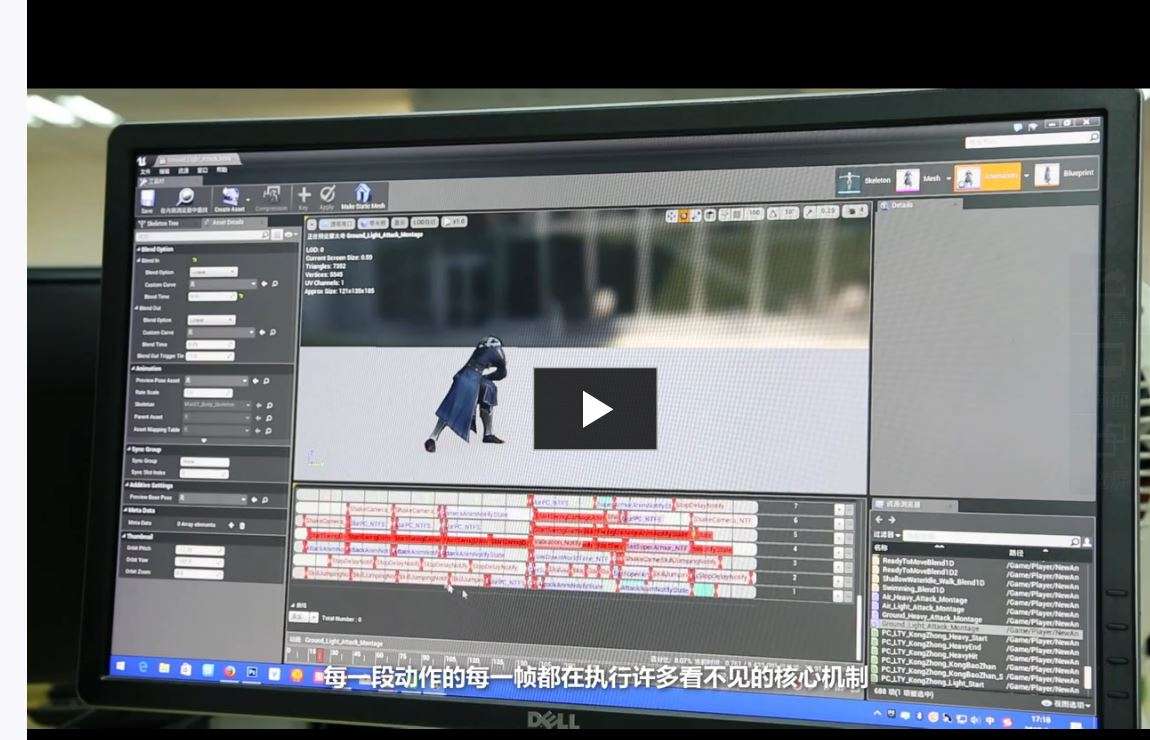Open the Animation mode dropdown arrow

tap(1026, 176)
